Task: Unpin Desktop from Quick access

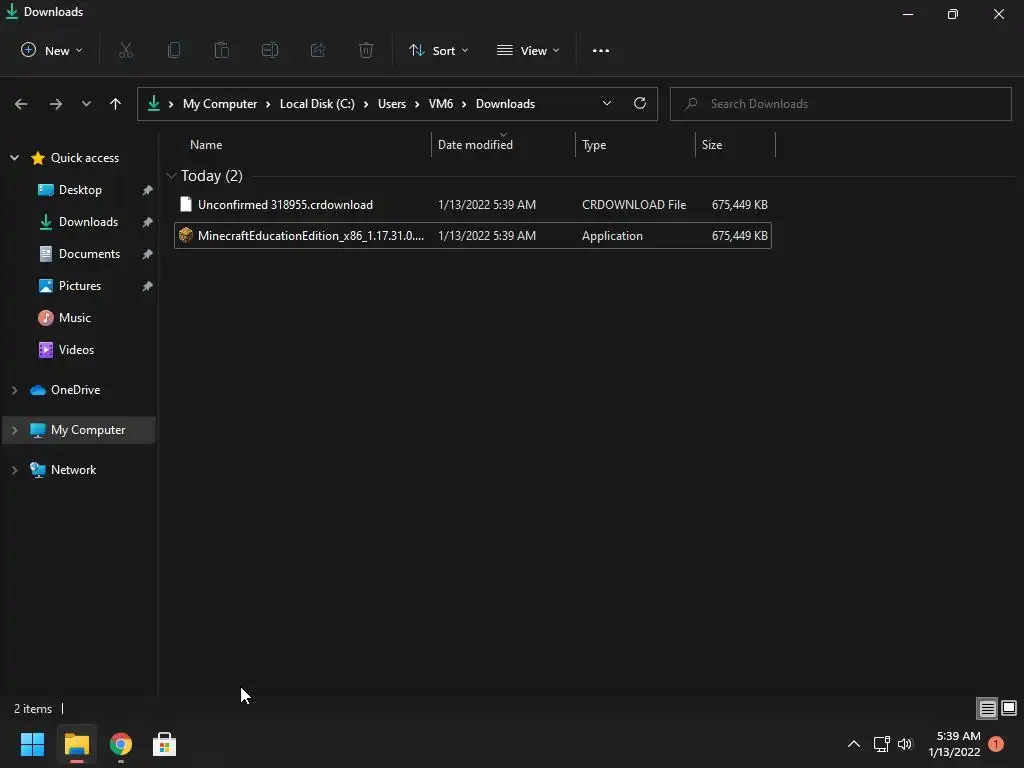Action: (x=148, y=190)
